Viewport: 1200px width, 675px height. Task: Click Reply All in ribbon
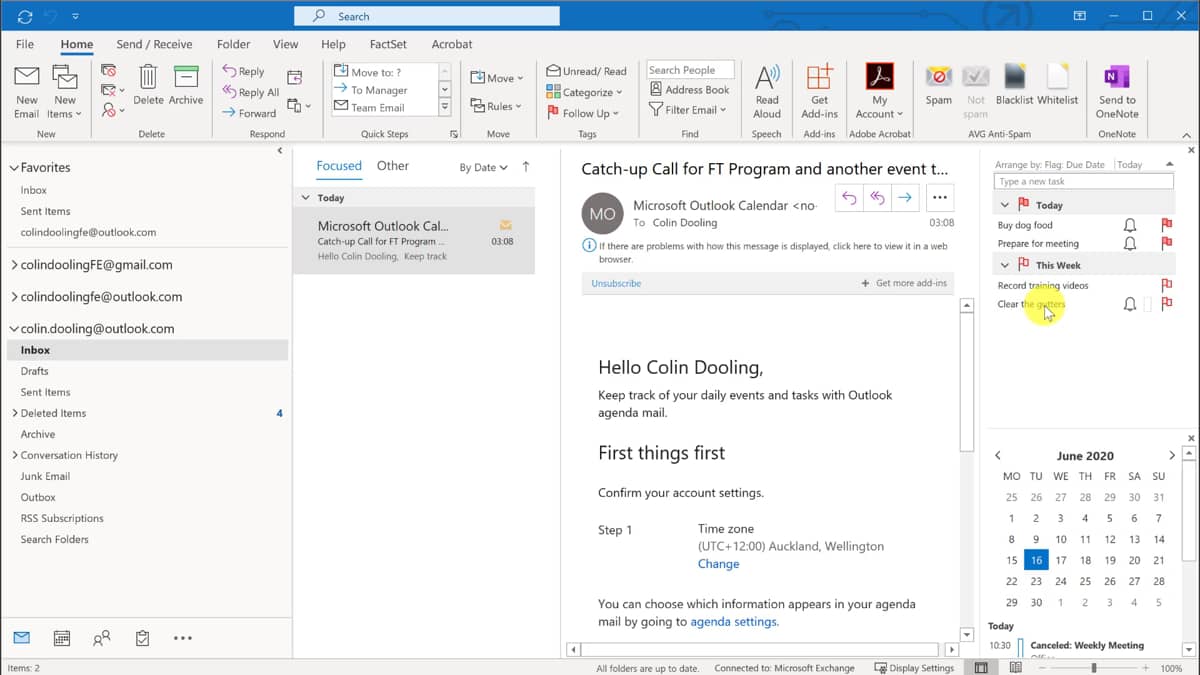[250, 92]
